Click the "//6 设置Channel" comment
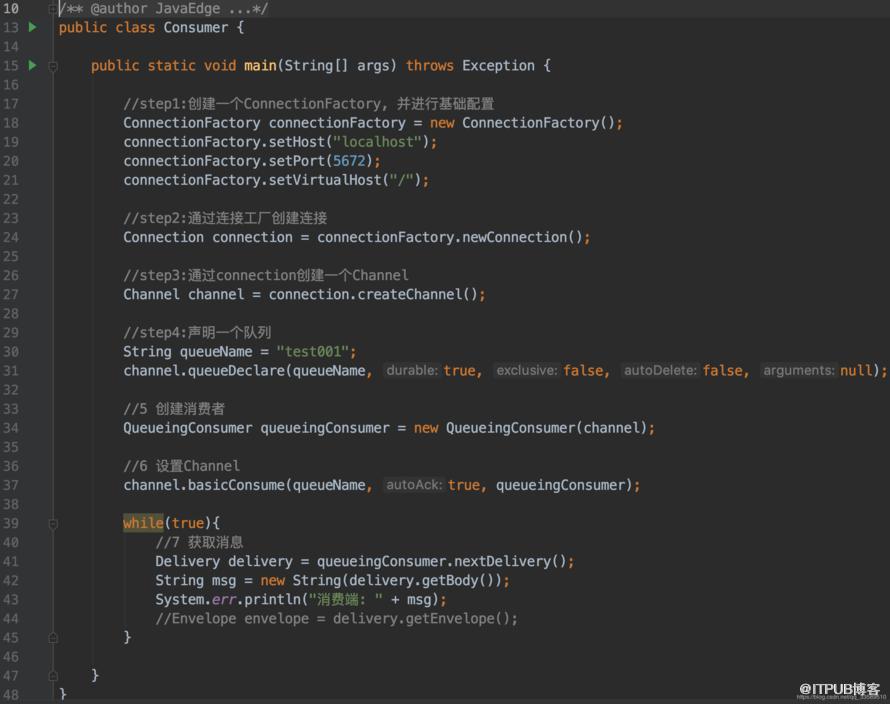The height and width of the screenshot is (704, 890). tap(182, 466)
